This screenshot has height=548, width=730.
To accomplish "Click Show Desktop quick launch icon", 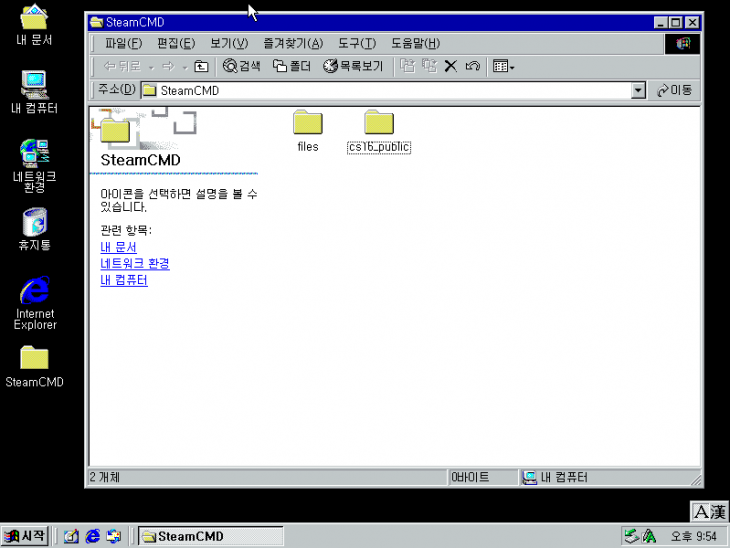I will (x=71, y=536).
